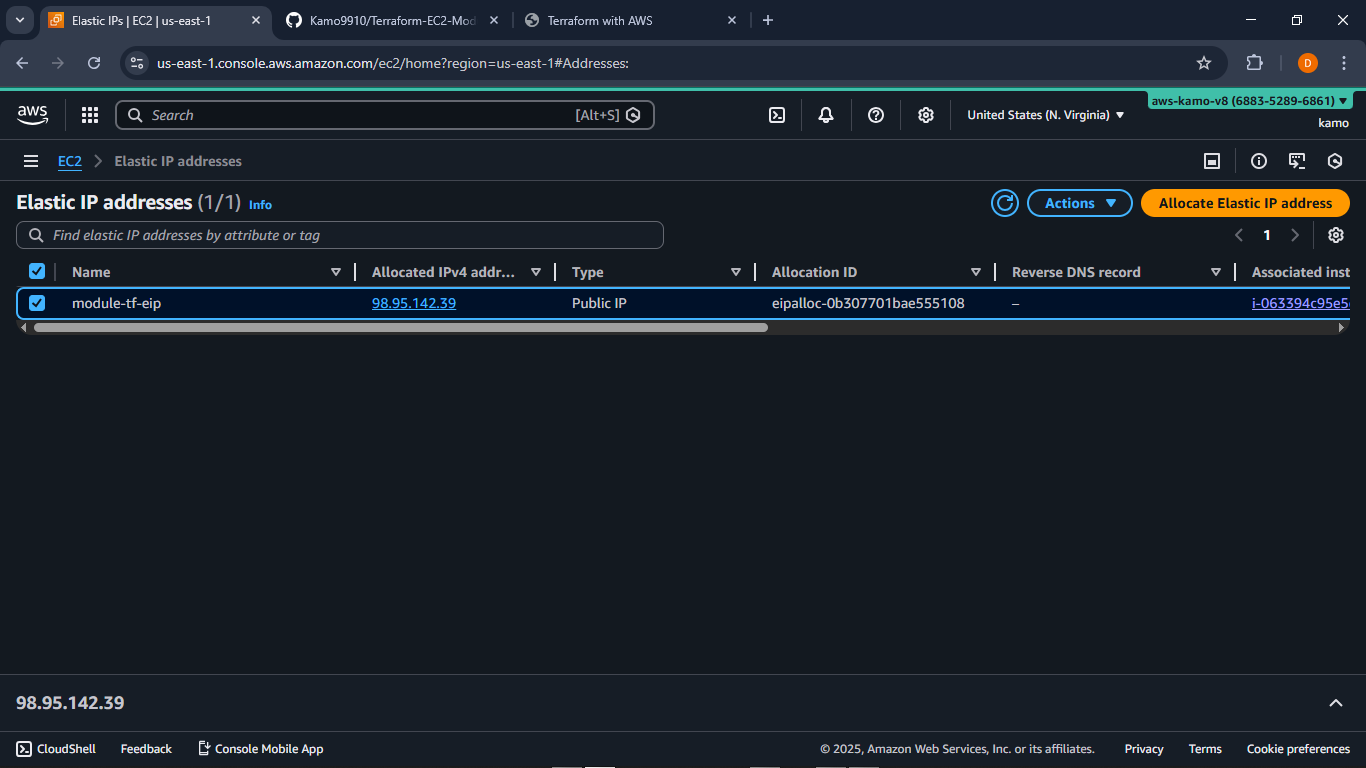
Task: Toggle the bookmark star in the address bar
Action: [1204, 62]
